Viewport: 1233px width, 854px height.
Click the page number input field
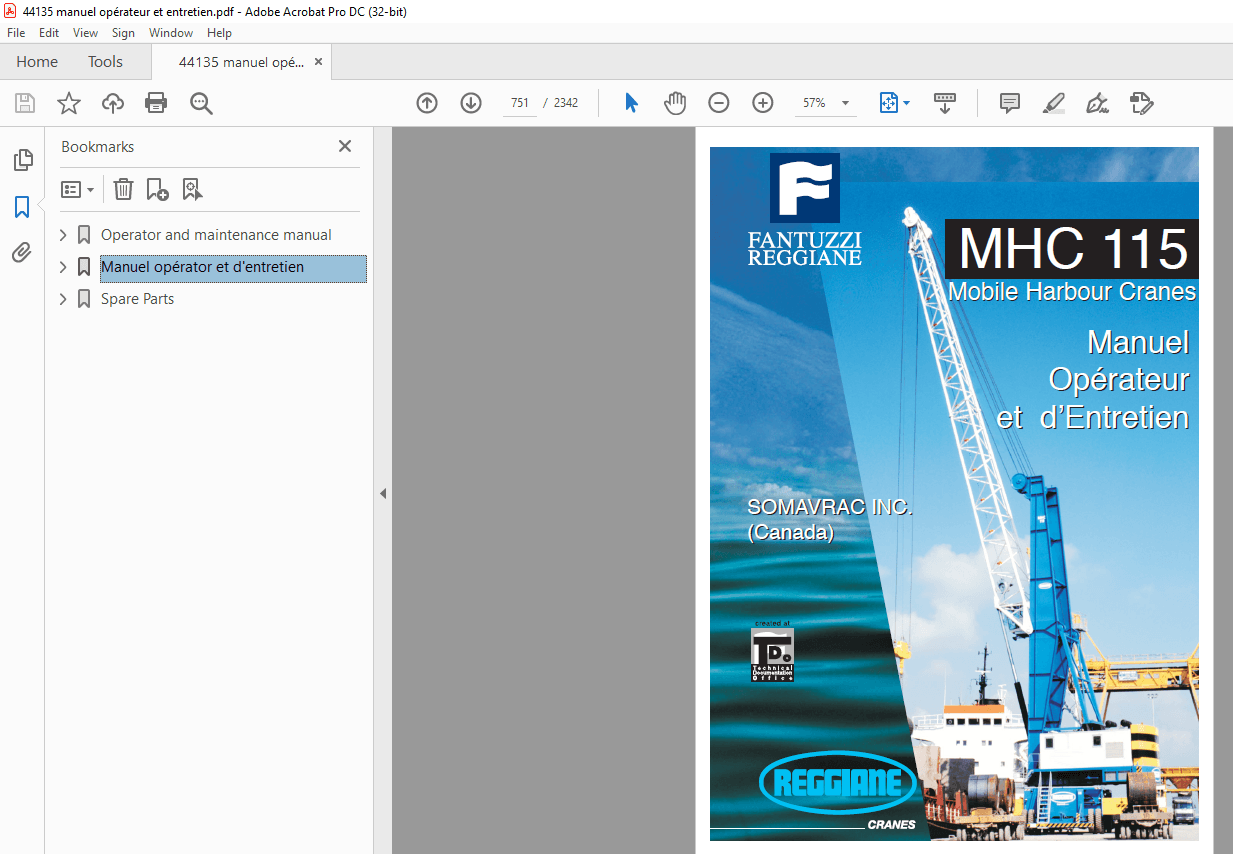click(x=519, y=102)
